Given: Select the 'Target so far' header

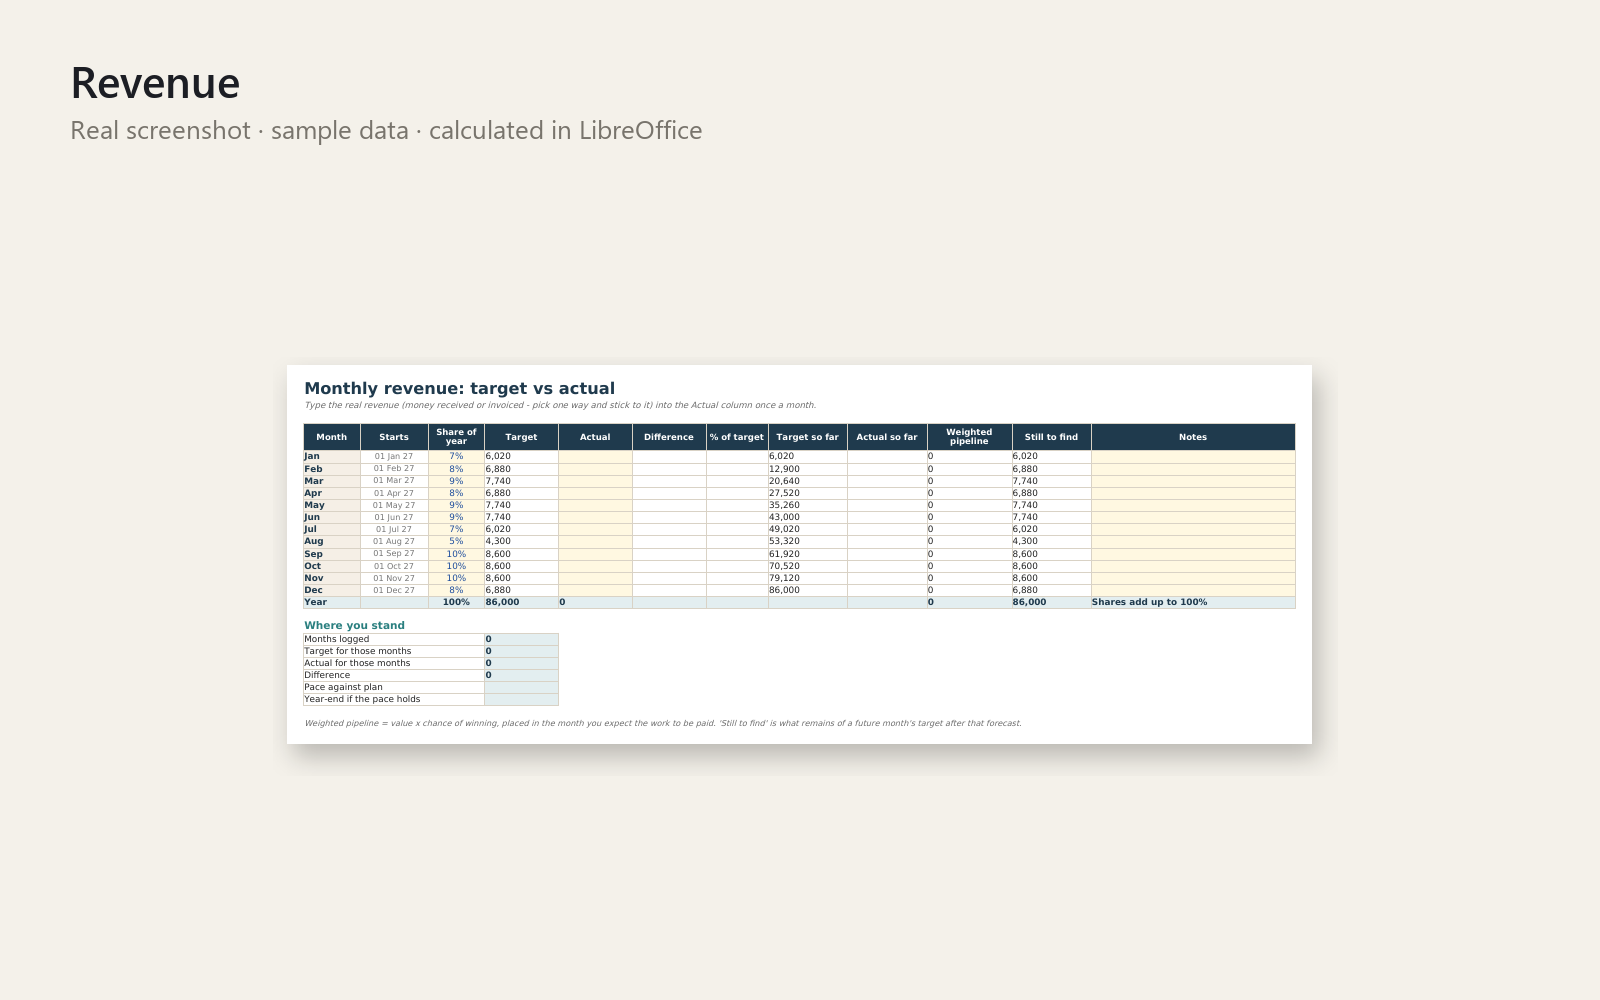Looking at the screenshot, I should point(807,437).
